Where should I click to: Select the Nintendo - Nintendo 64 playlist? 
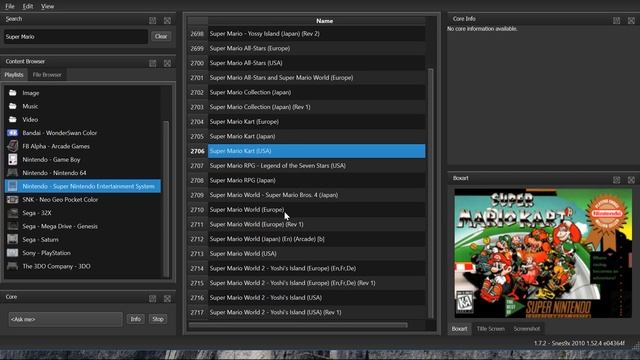(x=82, y=173)
